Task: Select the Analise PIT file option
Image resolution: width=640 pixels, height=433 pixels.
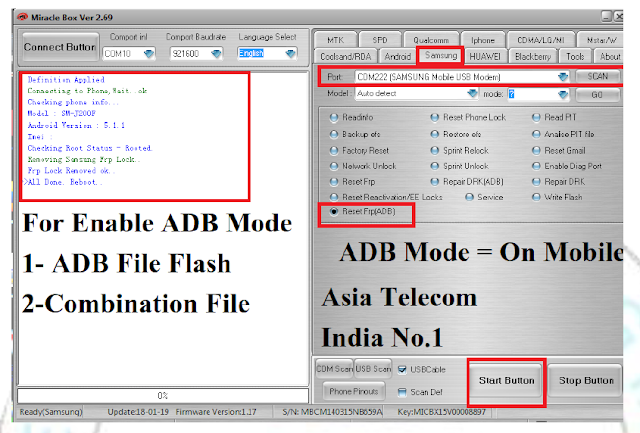Action: [536, 134]
